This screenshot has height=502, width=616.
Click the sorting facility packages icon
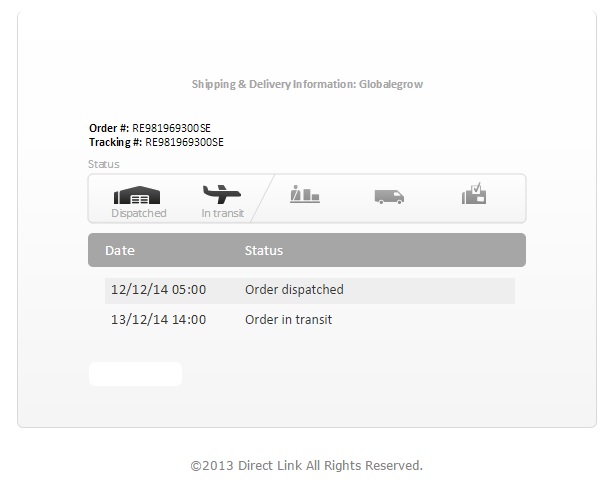pyautogui.click(x=305, y=194)
